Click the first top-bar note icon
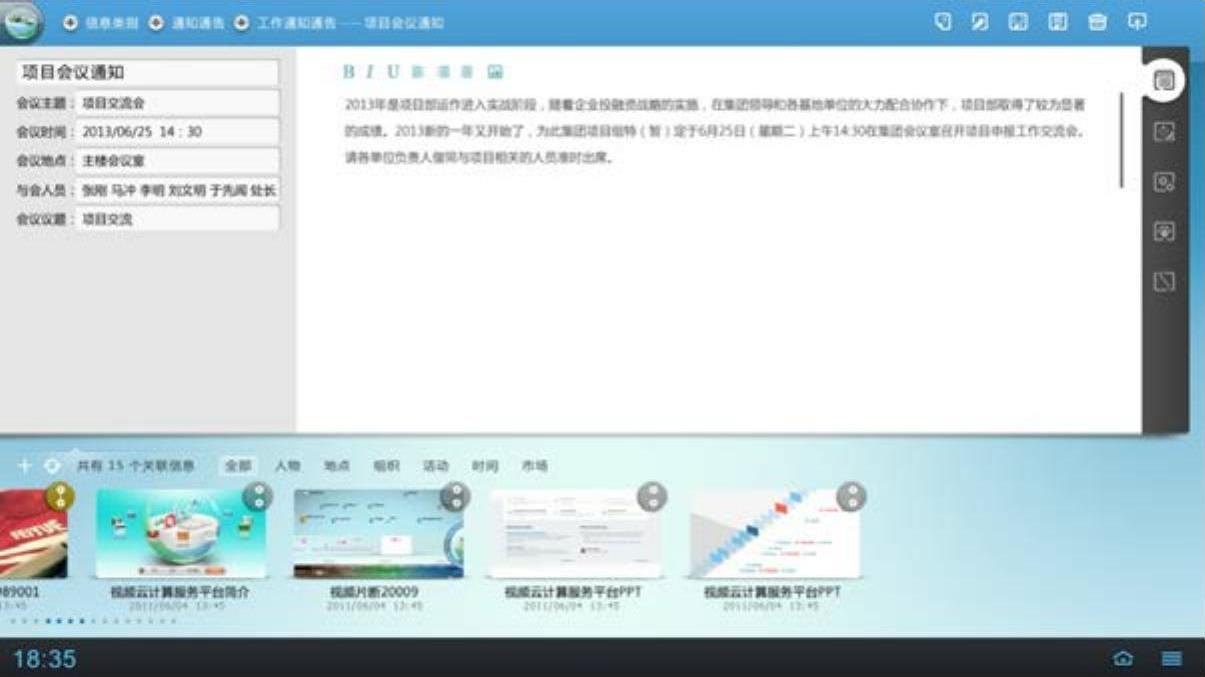The height and width of the screenshot is (677, 1205). tap(942, 21)
